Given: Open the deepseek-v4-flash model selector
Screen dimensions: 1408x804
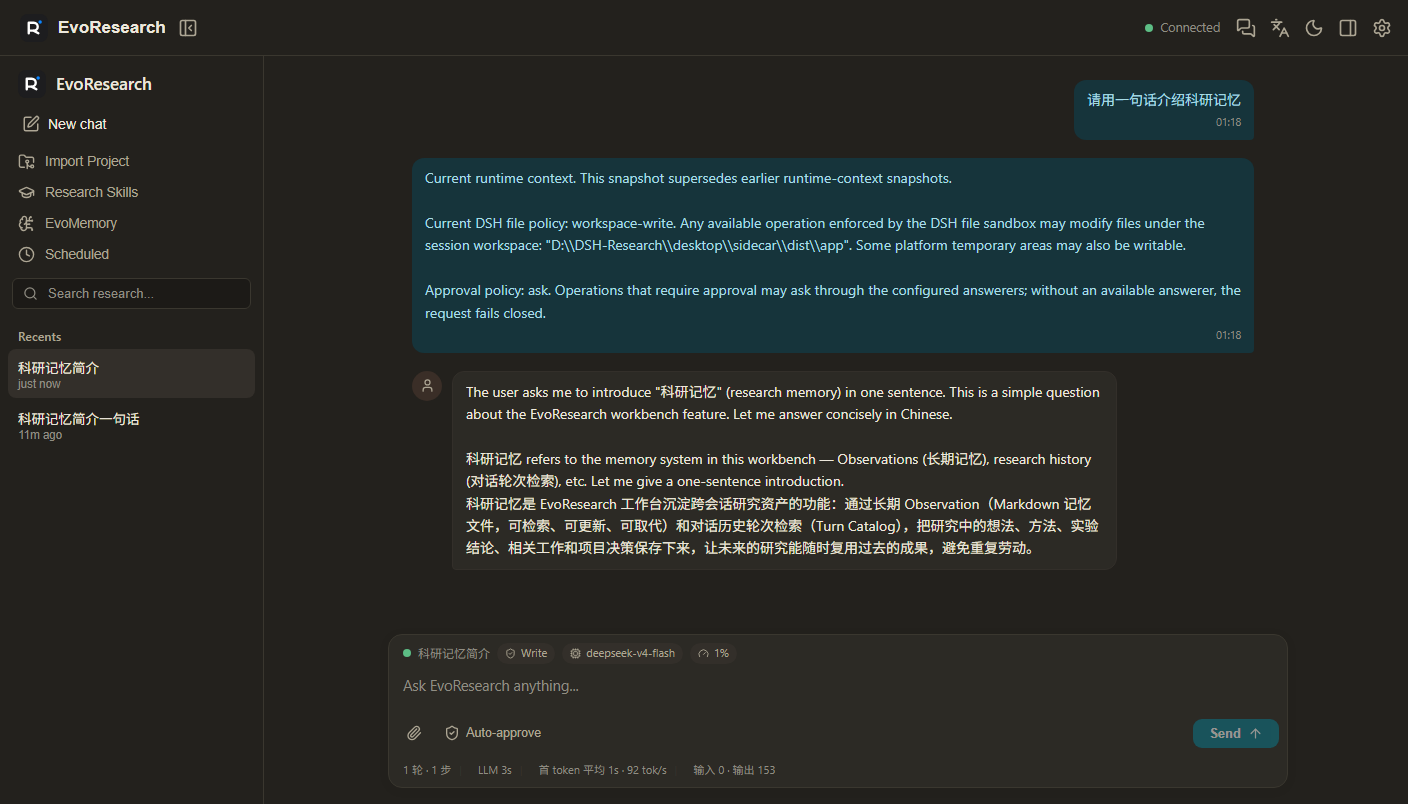Looking at the screenshot, I should (622, 653).
